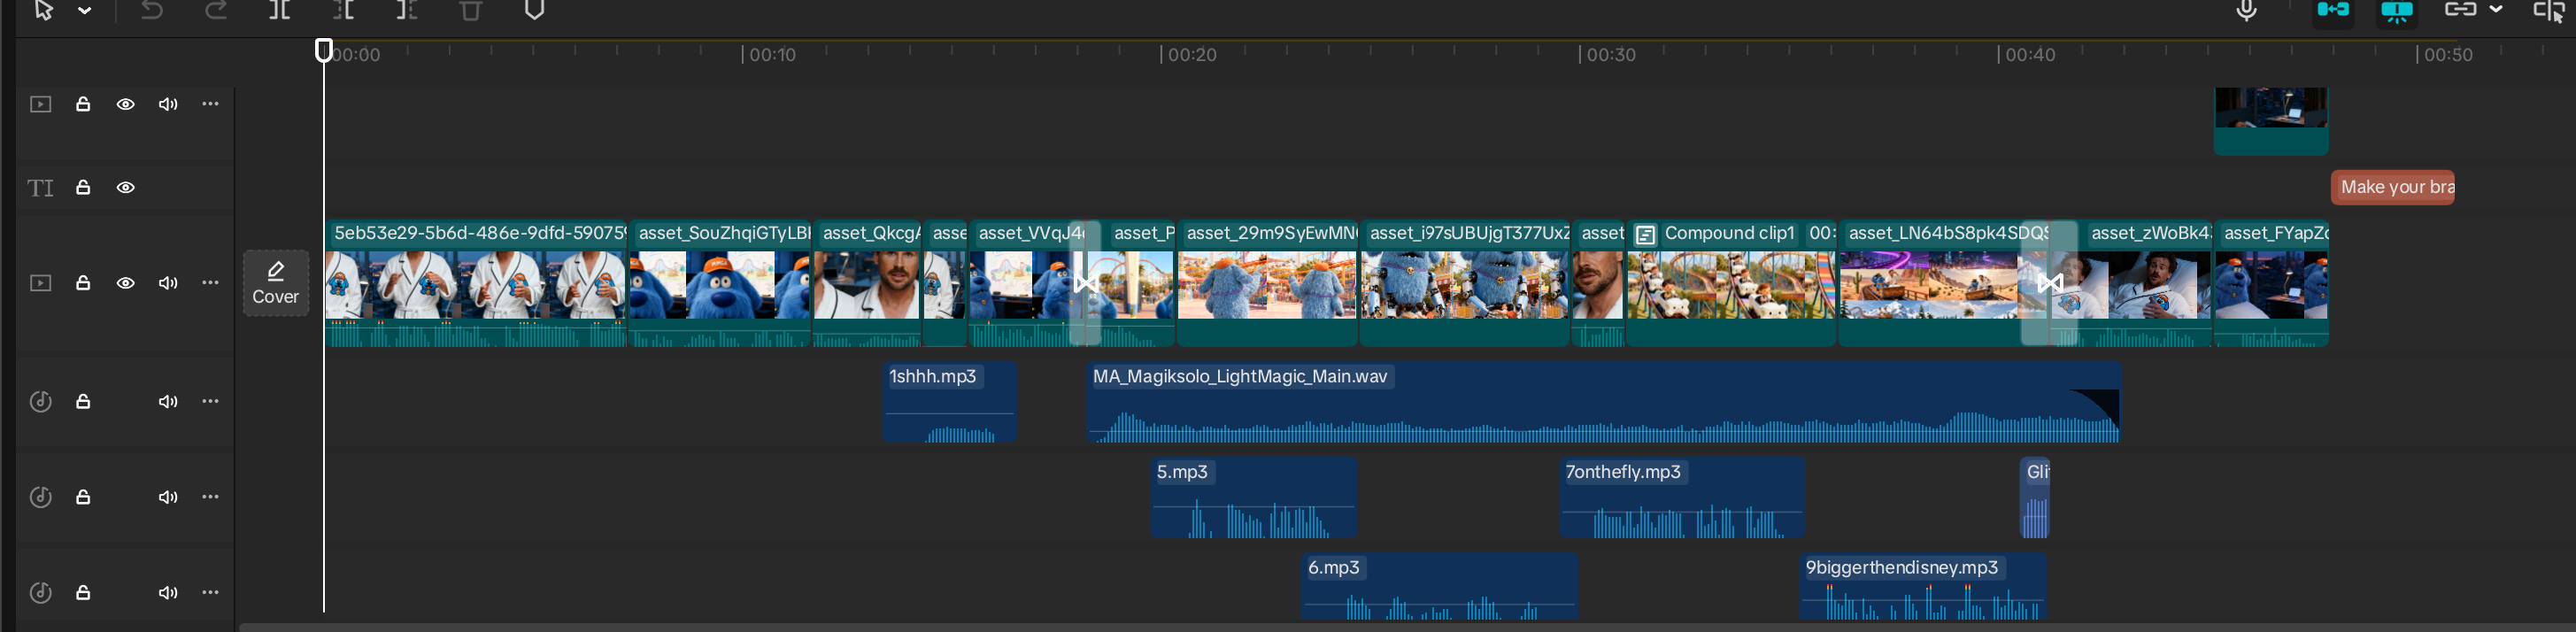Click audio icon of 1shhh.mp3 track
The image size is (2576, 632).
pos(40,401)
